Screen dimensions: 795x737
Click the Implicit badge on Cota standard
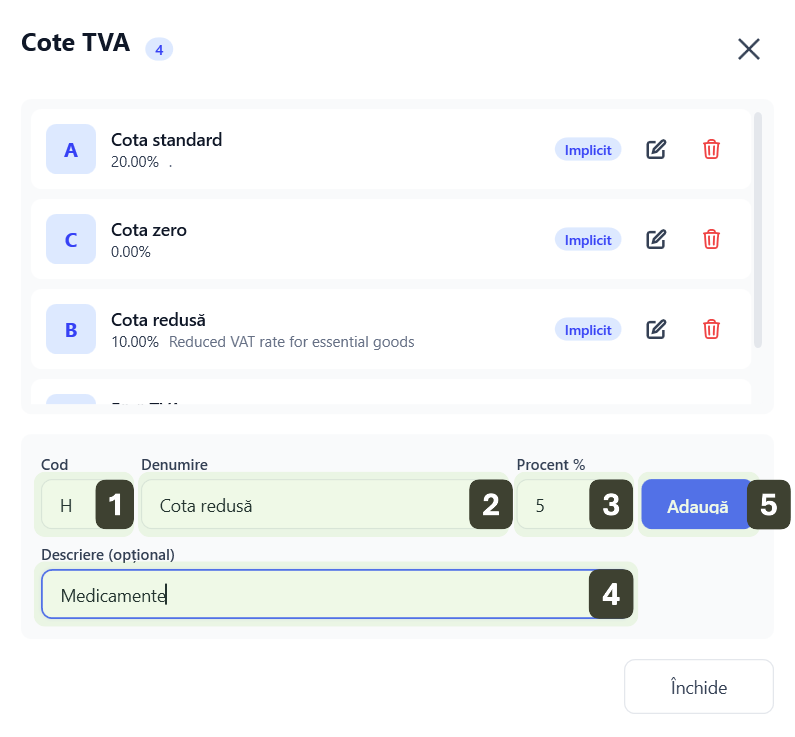coord(588,149)
